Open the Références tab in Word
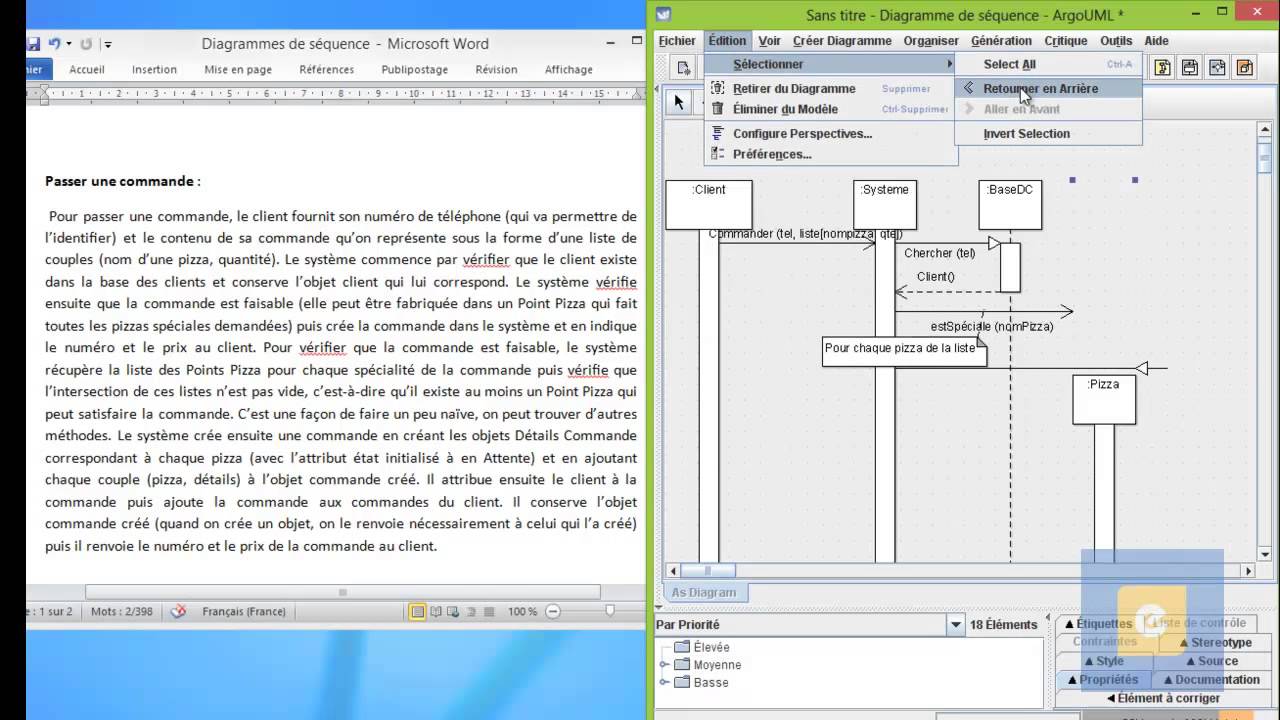Screen dimensions: 1280x720 326,70
